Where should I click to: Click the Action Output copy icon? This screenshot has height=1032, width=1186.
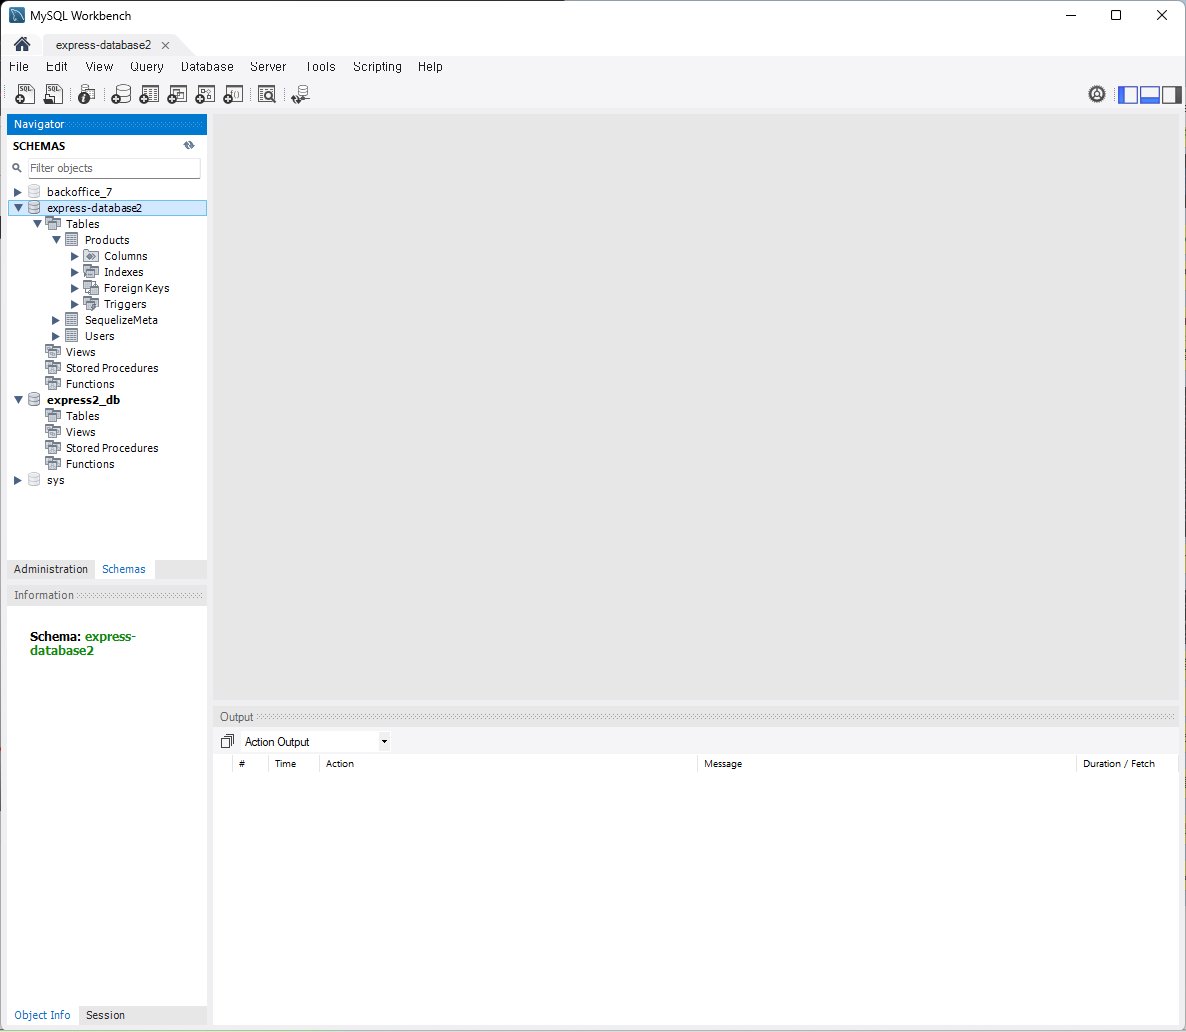point(227,741)
